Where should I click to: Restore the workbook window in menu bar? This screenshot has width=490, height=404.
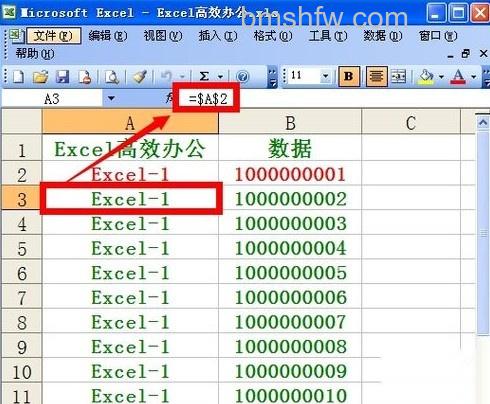pos(466,53)
